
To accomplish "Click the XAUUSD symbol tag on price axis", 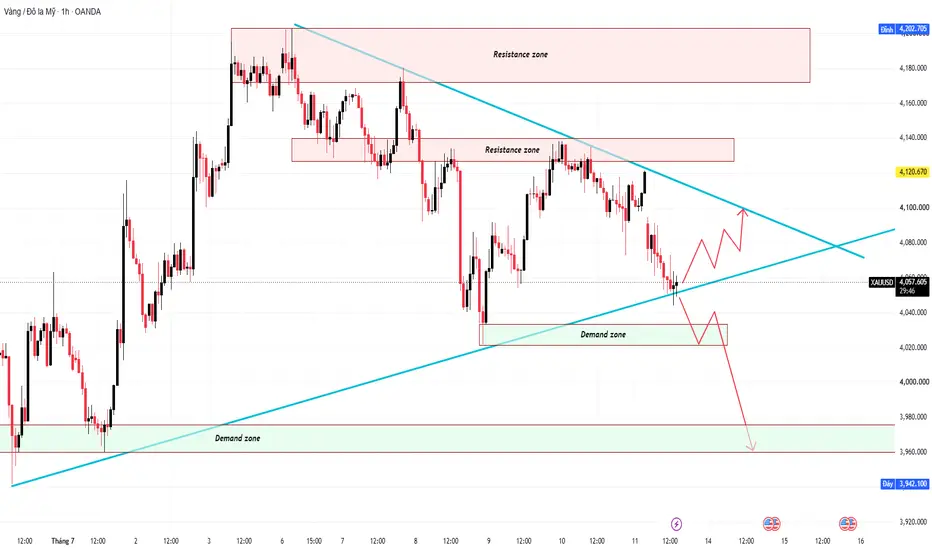I will (x=881, y=282).
